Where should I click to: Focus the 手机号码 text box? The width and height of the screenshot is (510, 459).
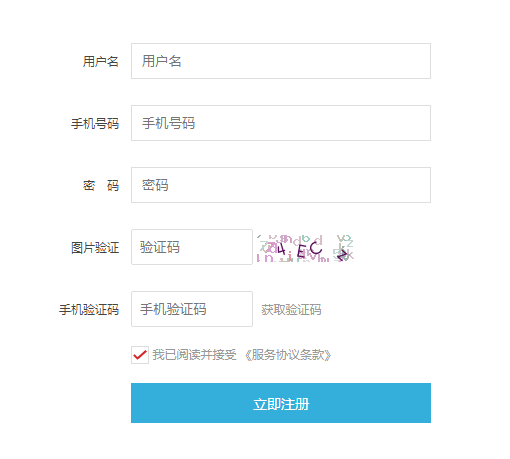281,123
